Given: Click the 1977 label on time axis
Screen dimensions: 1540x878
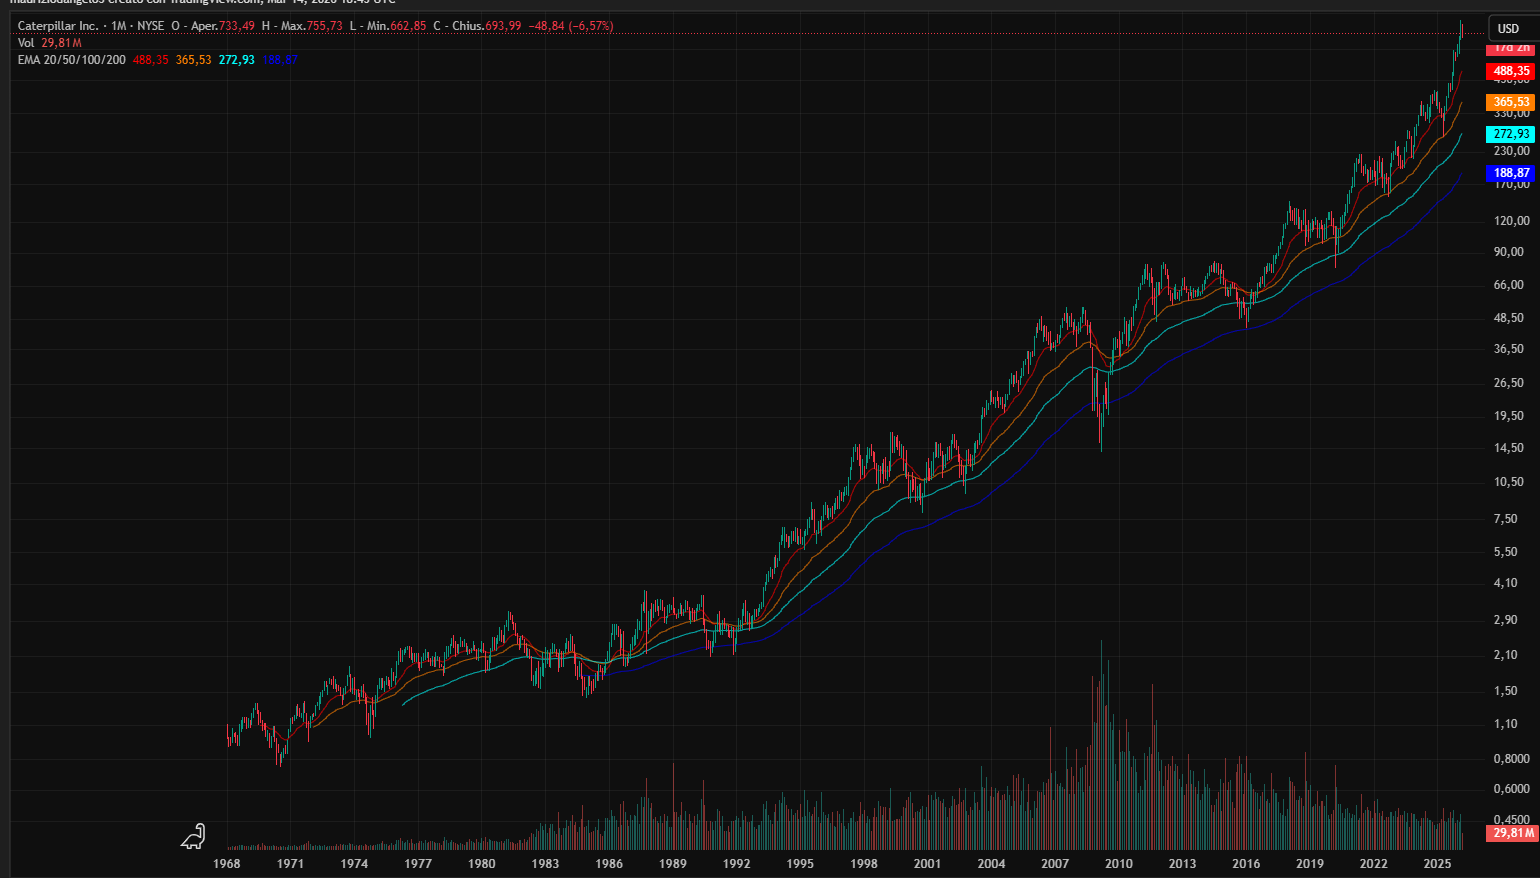Looking at the screenshot, I should [x=418, y=864].
